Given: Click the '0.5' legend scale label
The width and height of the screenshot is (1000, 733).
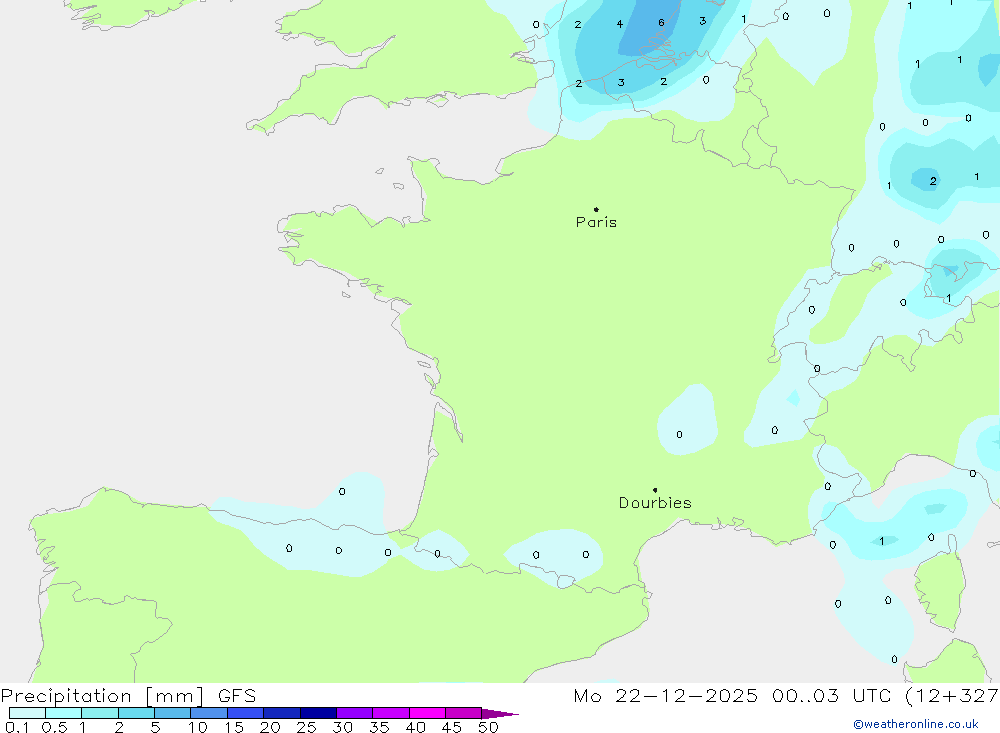Looking at the screenshot, I should (54, 727).
